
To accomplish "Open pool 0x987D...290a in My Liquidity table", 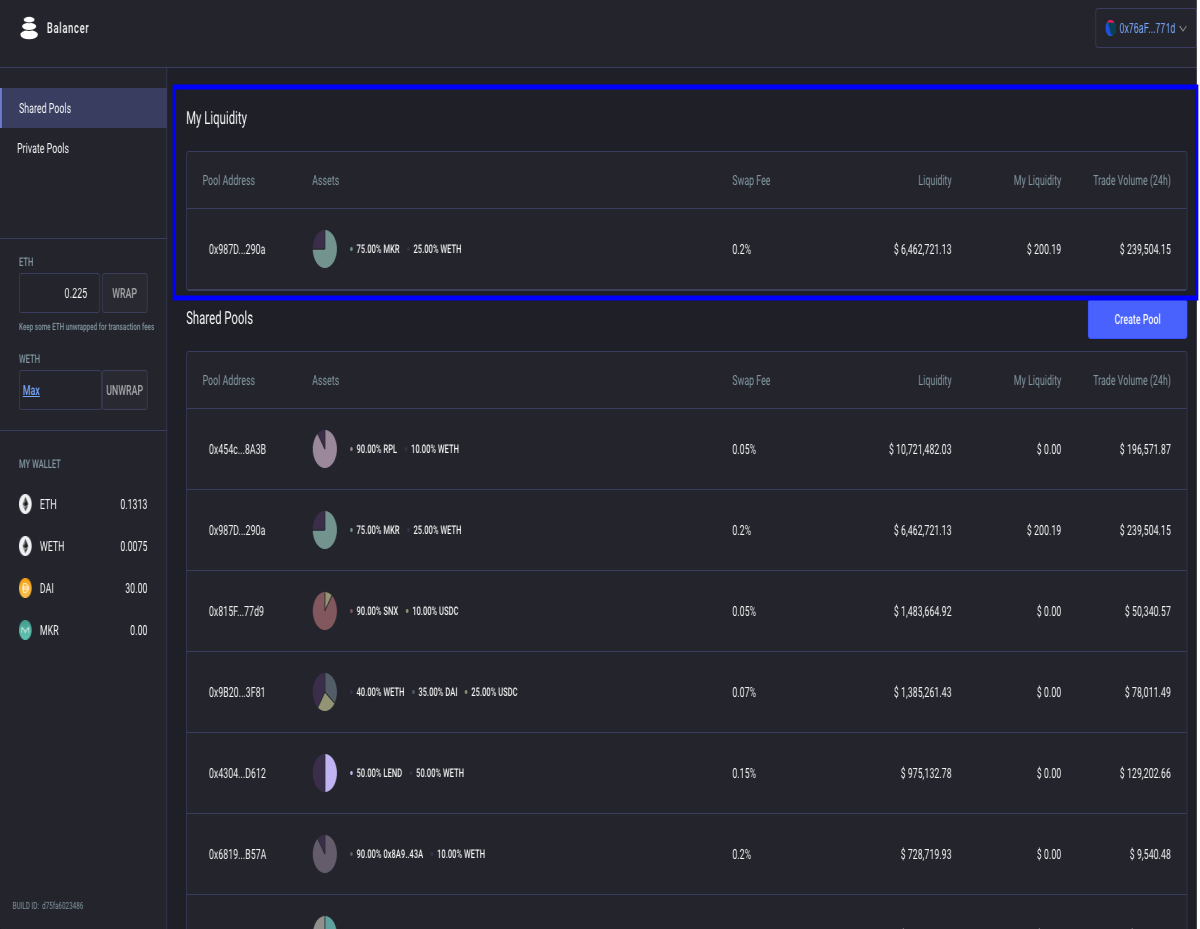I will point(237,249).
